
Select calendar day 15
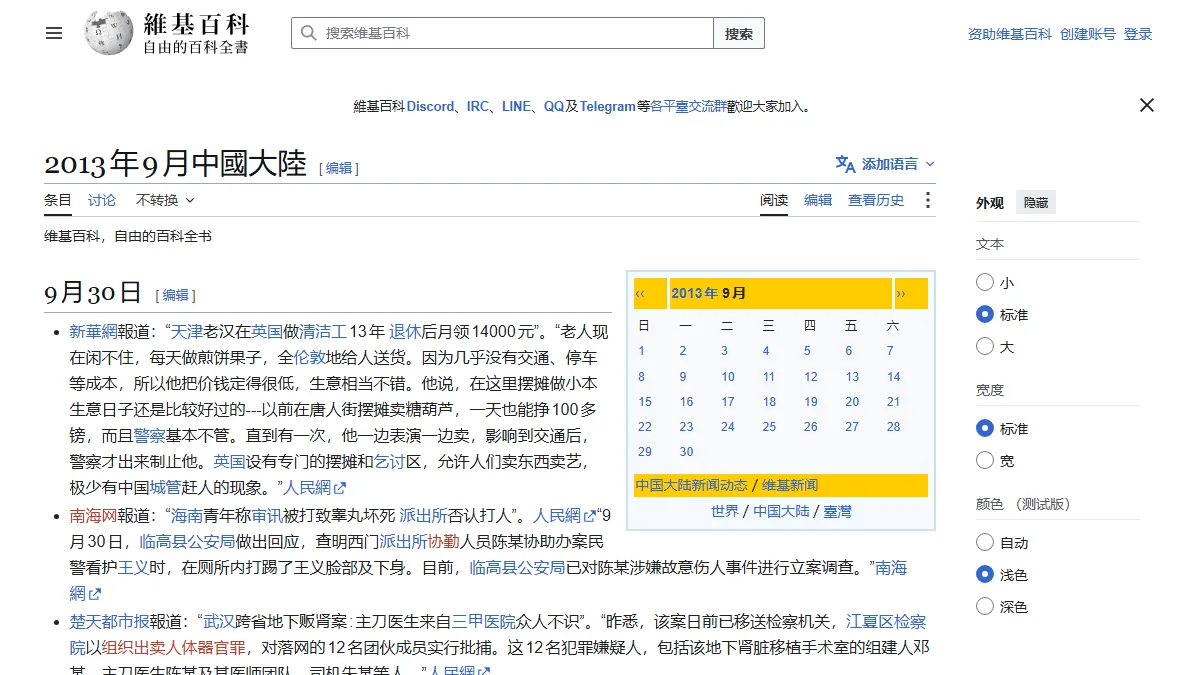click(645, 402)
